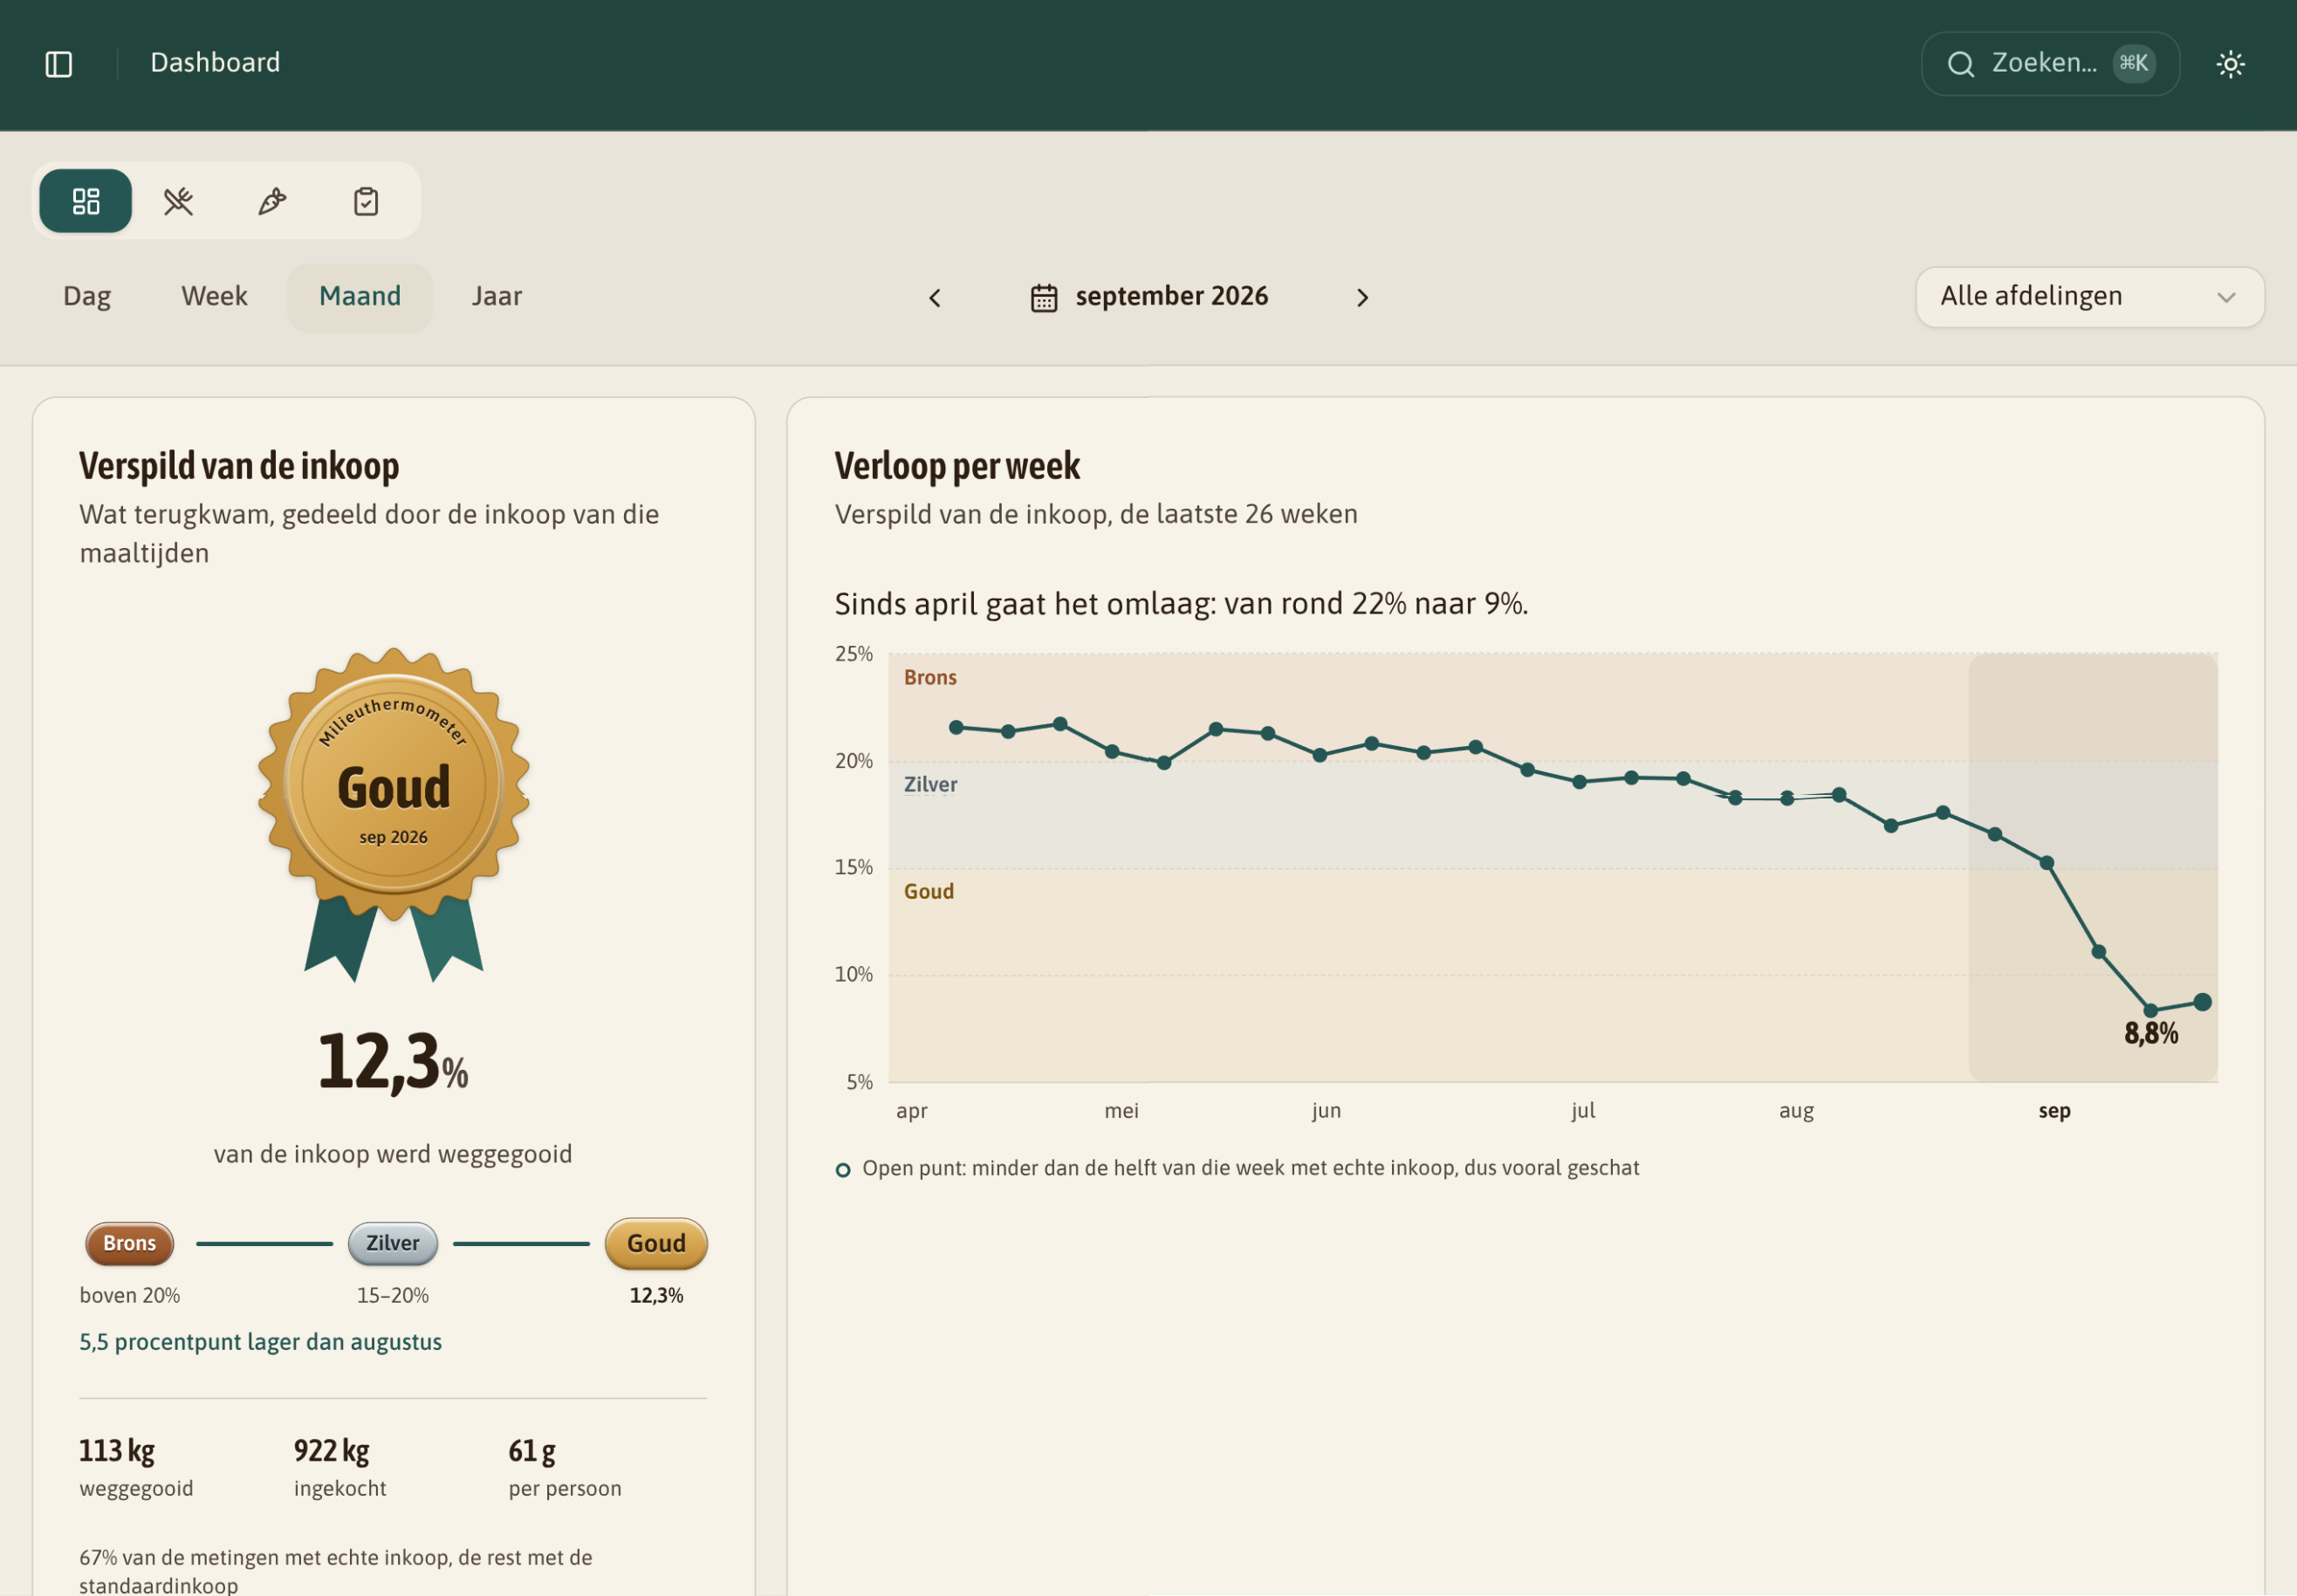Click the '922 kg' ingekocht value
Viewport: 2297px width, 1596px height.
332,1451
